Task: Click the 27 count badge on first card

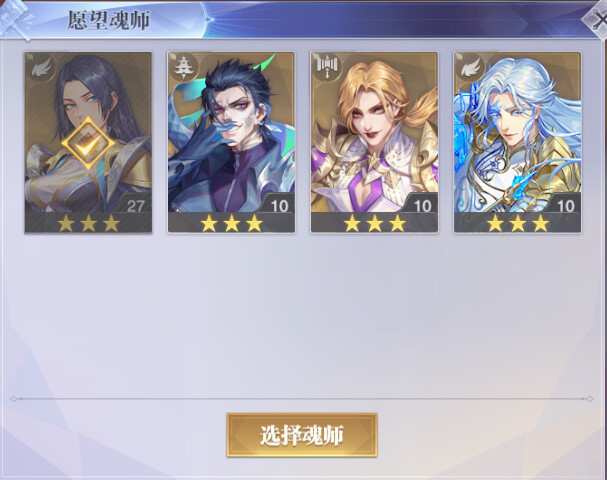Action: pyautogui.click(x=135, y=205)
